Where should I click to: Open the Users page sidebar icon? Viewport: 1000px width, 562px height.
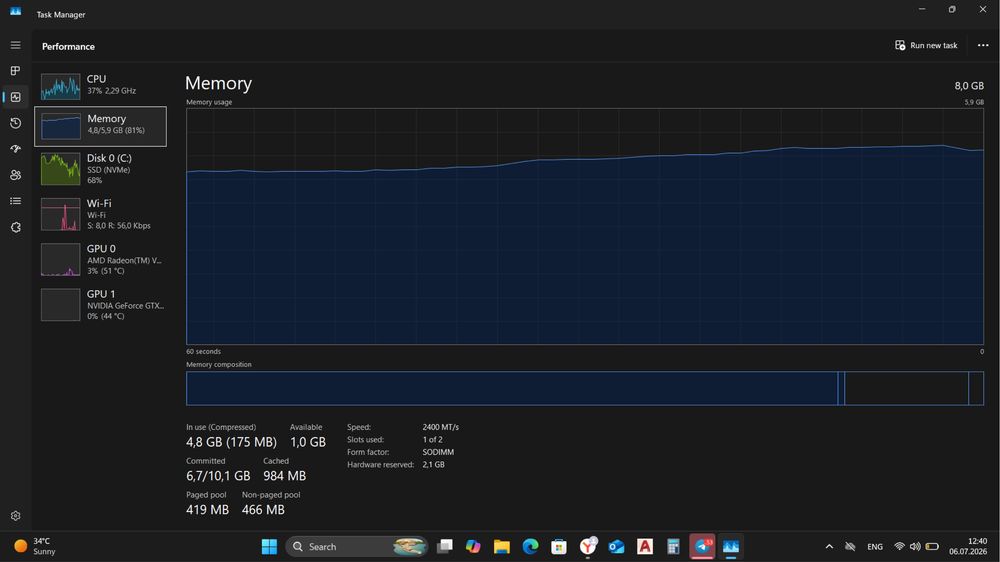[15, 175]
